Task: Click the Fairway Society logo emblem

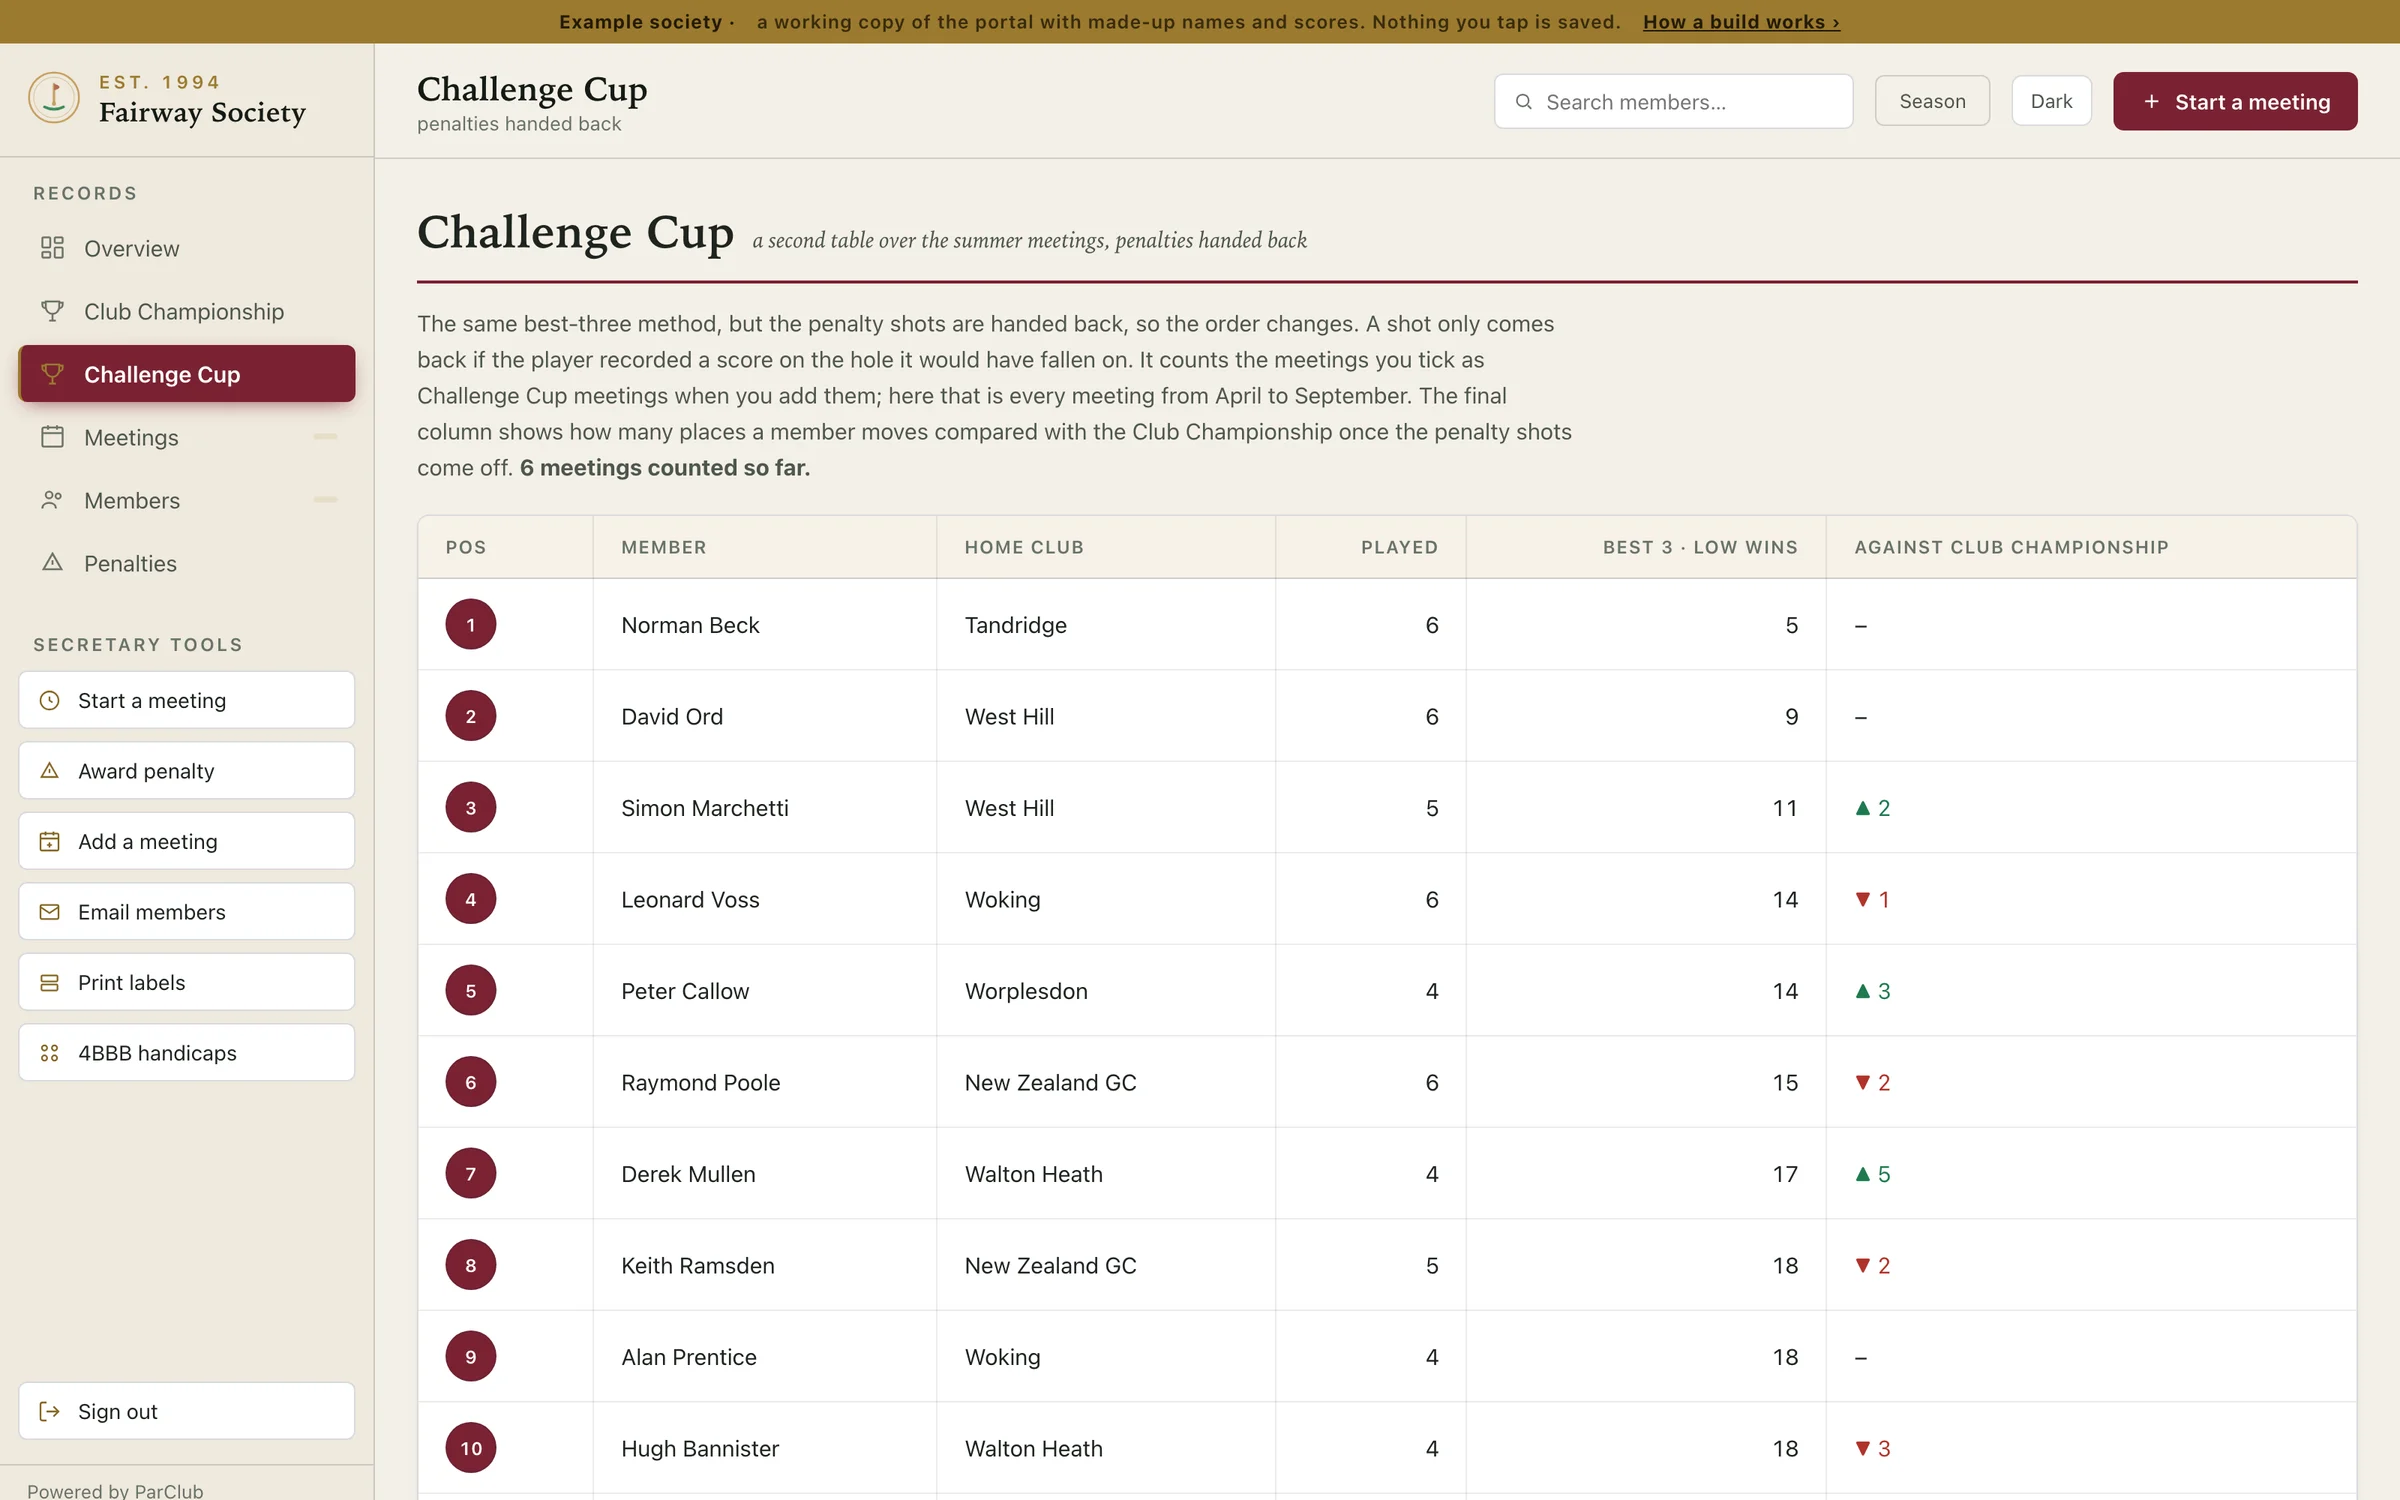Action: coord(54,98)
